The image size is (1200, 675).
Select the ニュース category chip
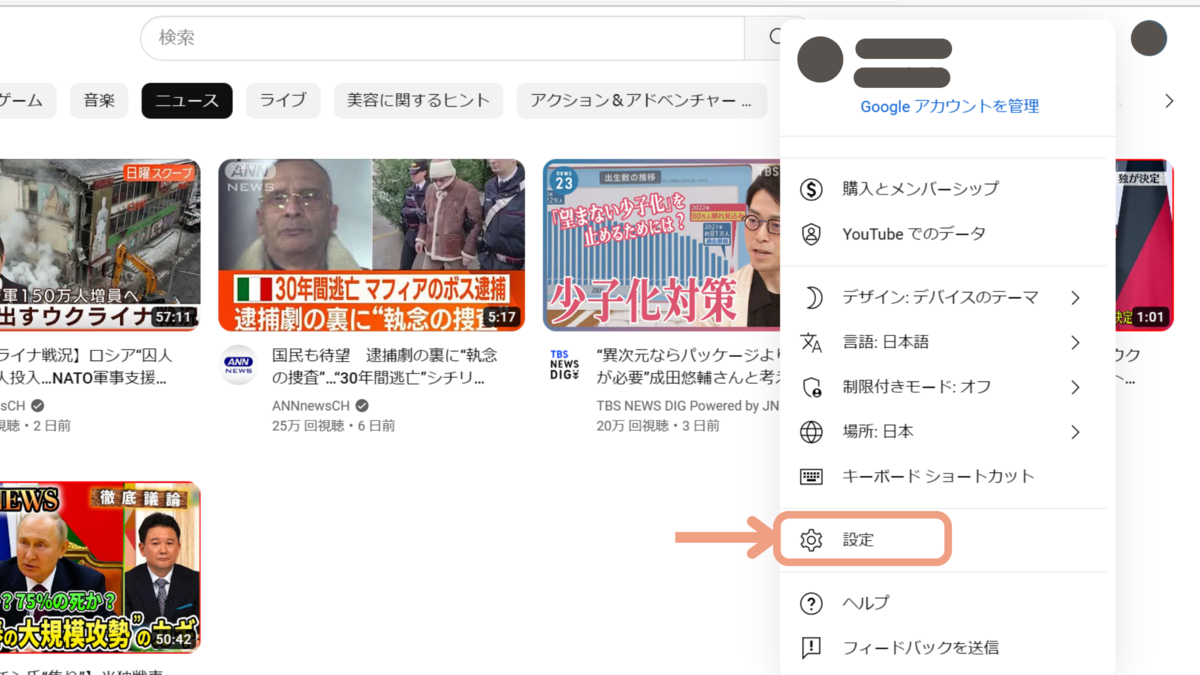(x=187, y=100)
